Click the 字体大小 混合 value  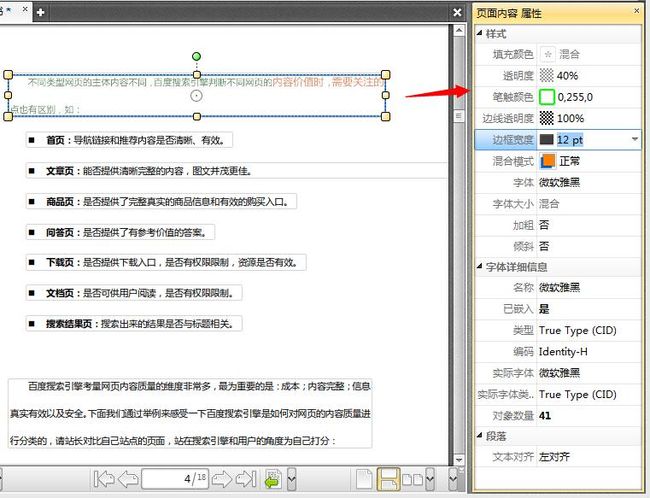pyautogui.click(x=549, y=204)
